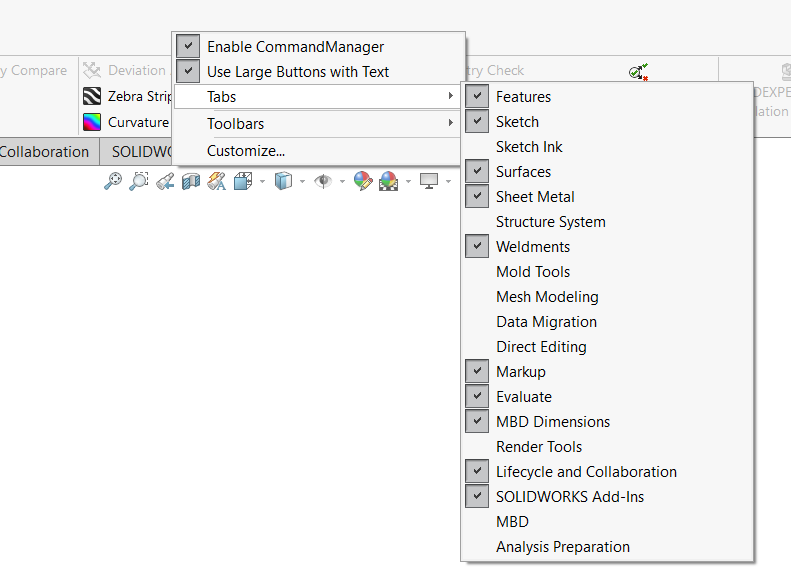The image size is (791, 582).
Task: Click the Hide/Show Items eye icon
Action: pos(322,181)
